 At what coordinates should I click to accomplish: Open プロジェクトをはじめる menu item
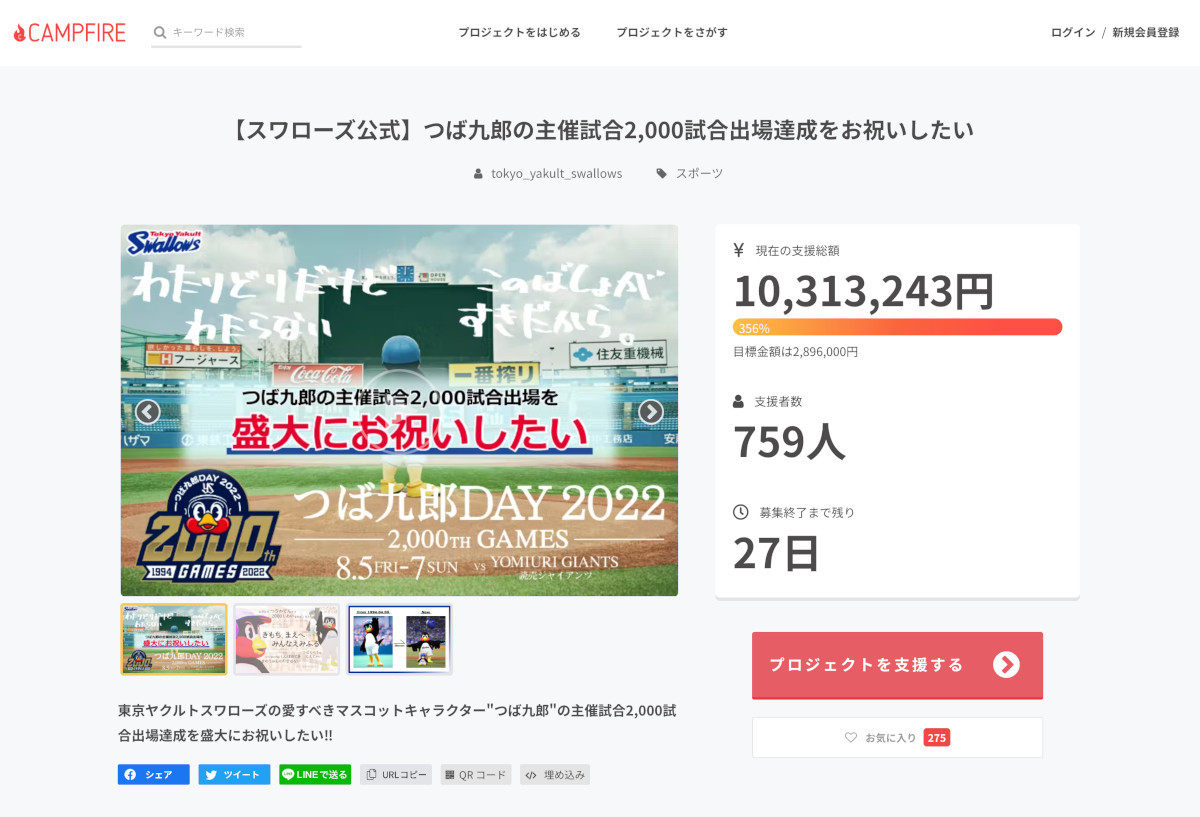coord(519,32)
